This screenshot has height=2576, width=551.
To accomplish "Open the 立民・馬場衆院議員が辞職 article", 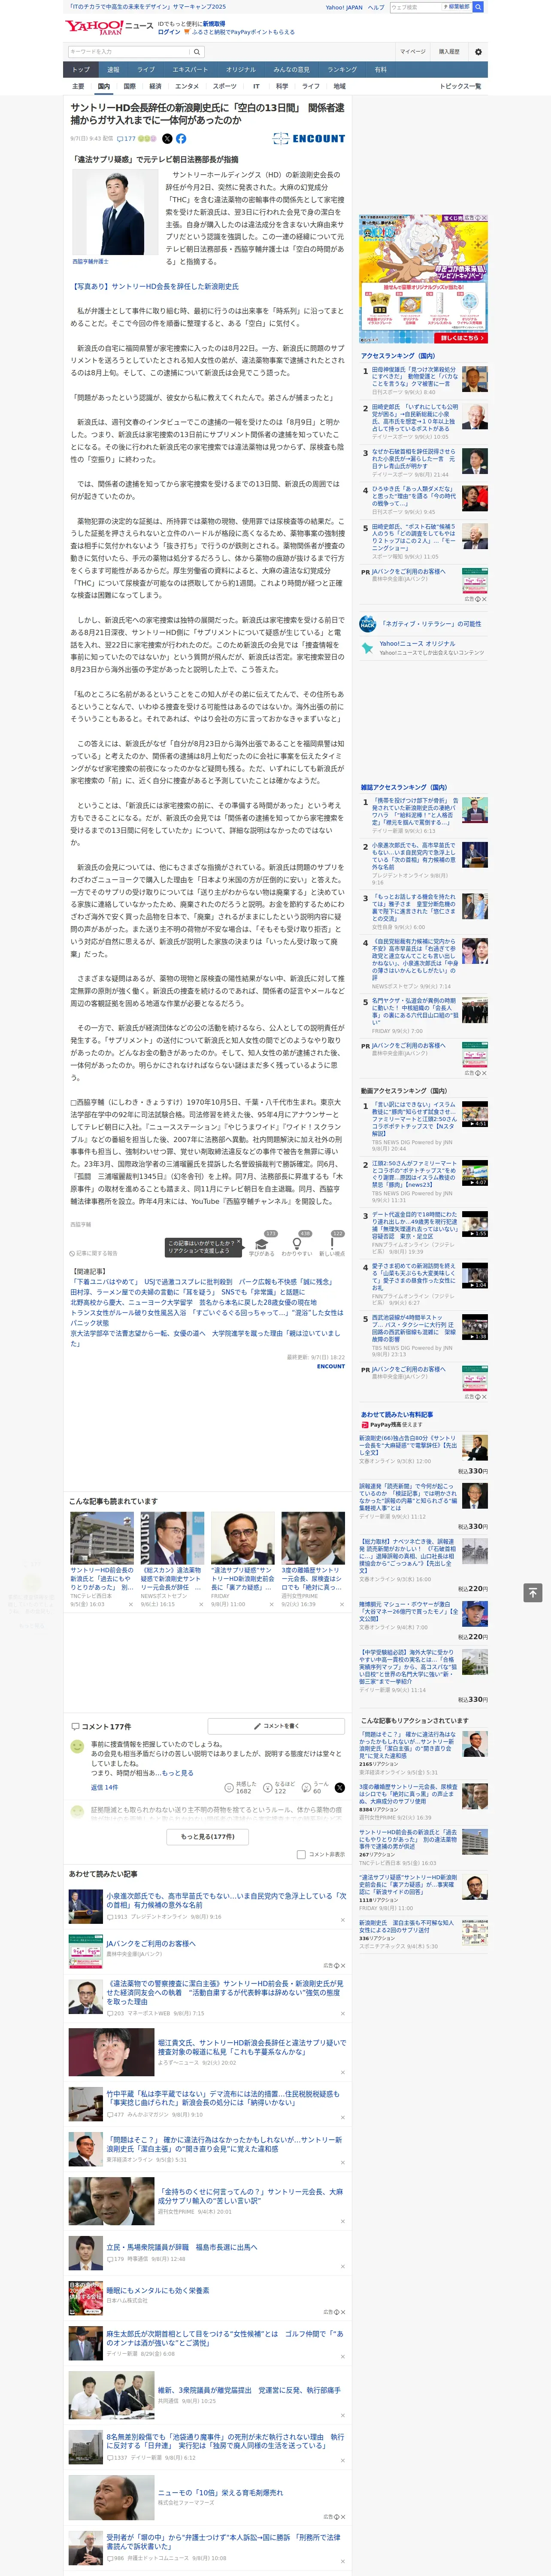I will pyautogui.click(x=182, y=2247).
